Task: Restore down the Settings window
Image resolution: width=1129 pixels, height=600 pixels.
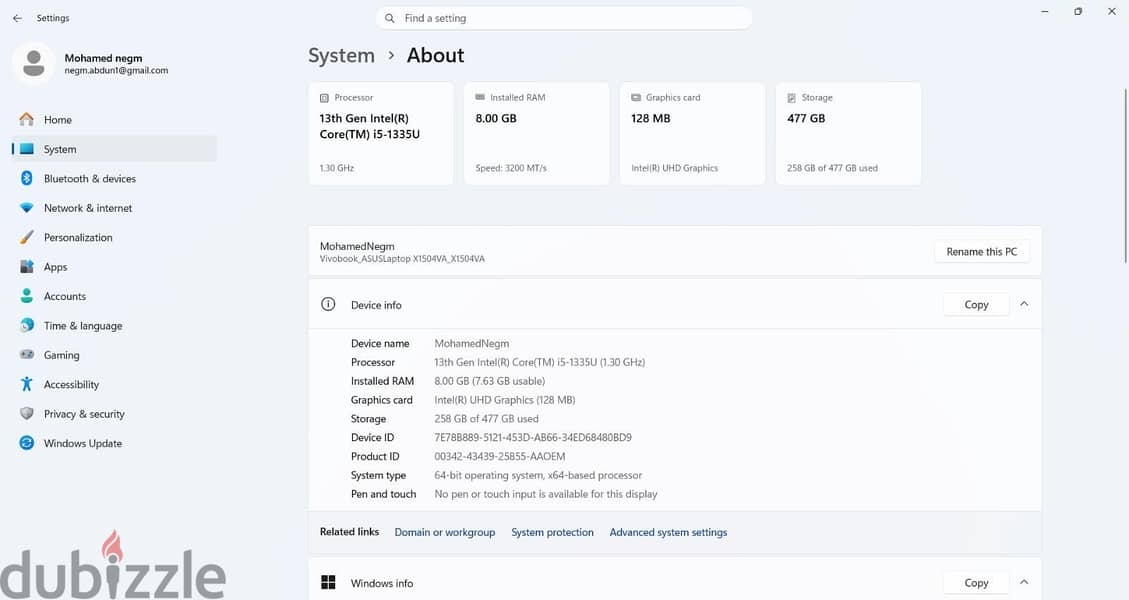Action: tap(1078, 12)
